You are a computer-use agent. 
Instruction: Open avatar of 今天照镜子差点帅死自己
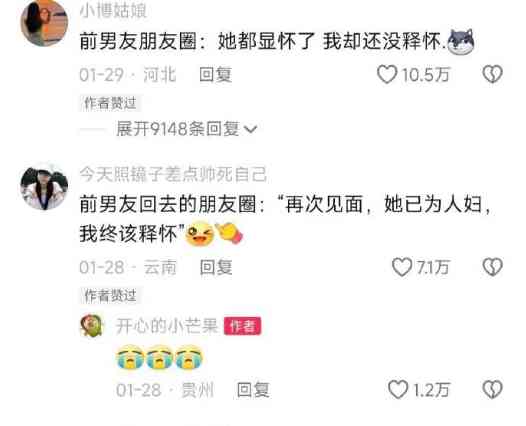click(44, 187)
